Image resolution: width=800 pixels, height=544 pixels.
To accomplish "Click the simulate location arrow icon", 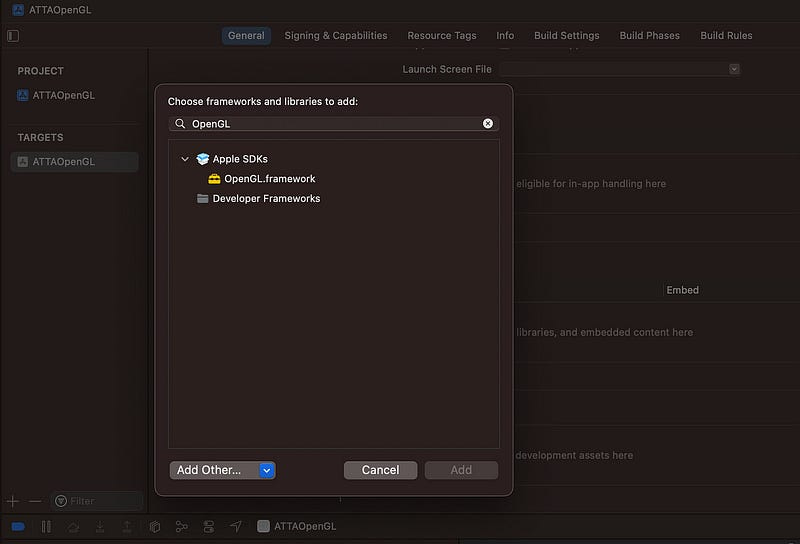I will point(236,526).
